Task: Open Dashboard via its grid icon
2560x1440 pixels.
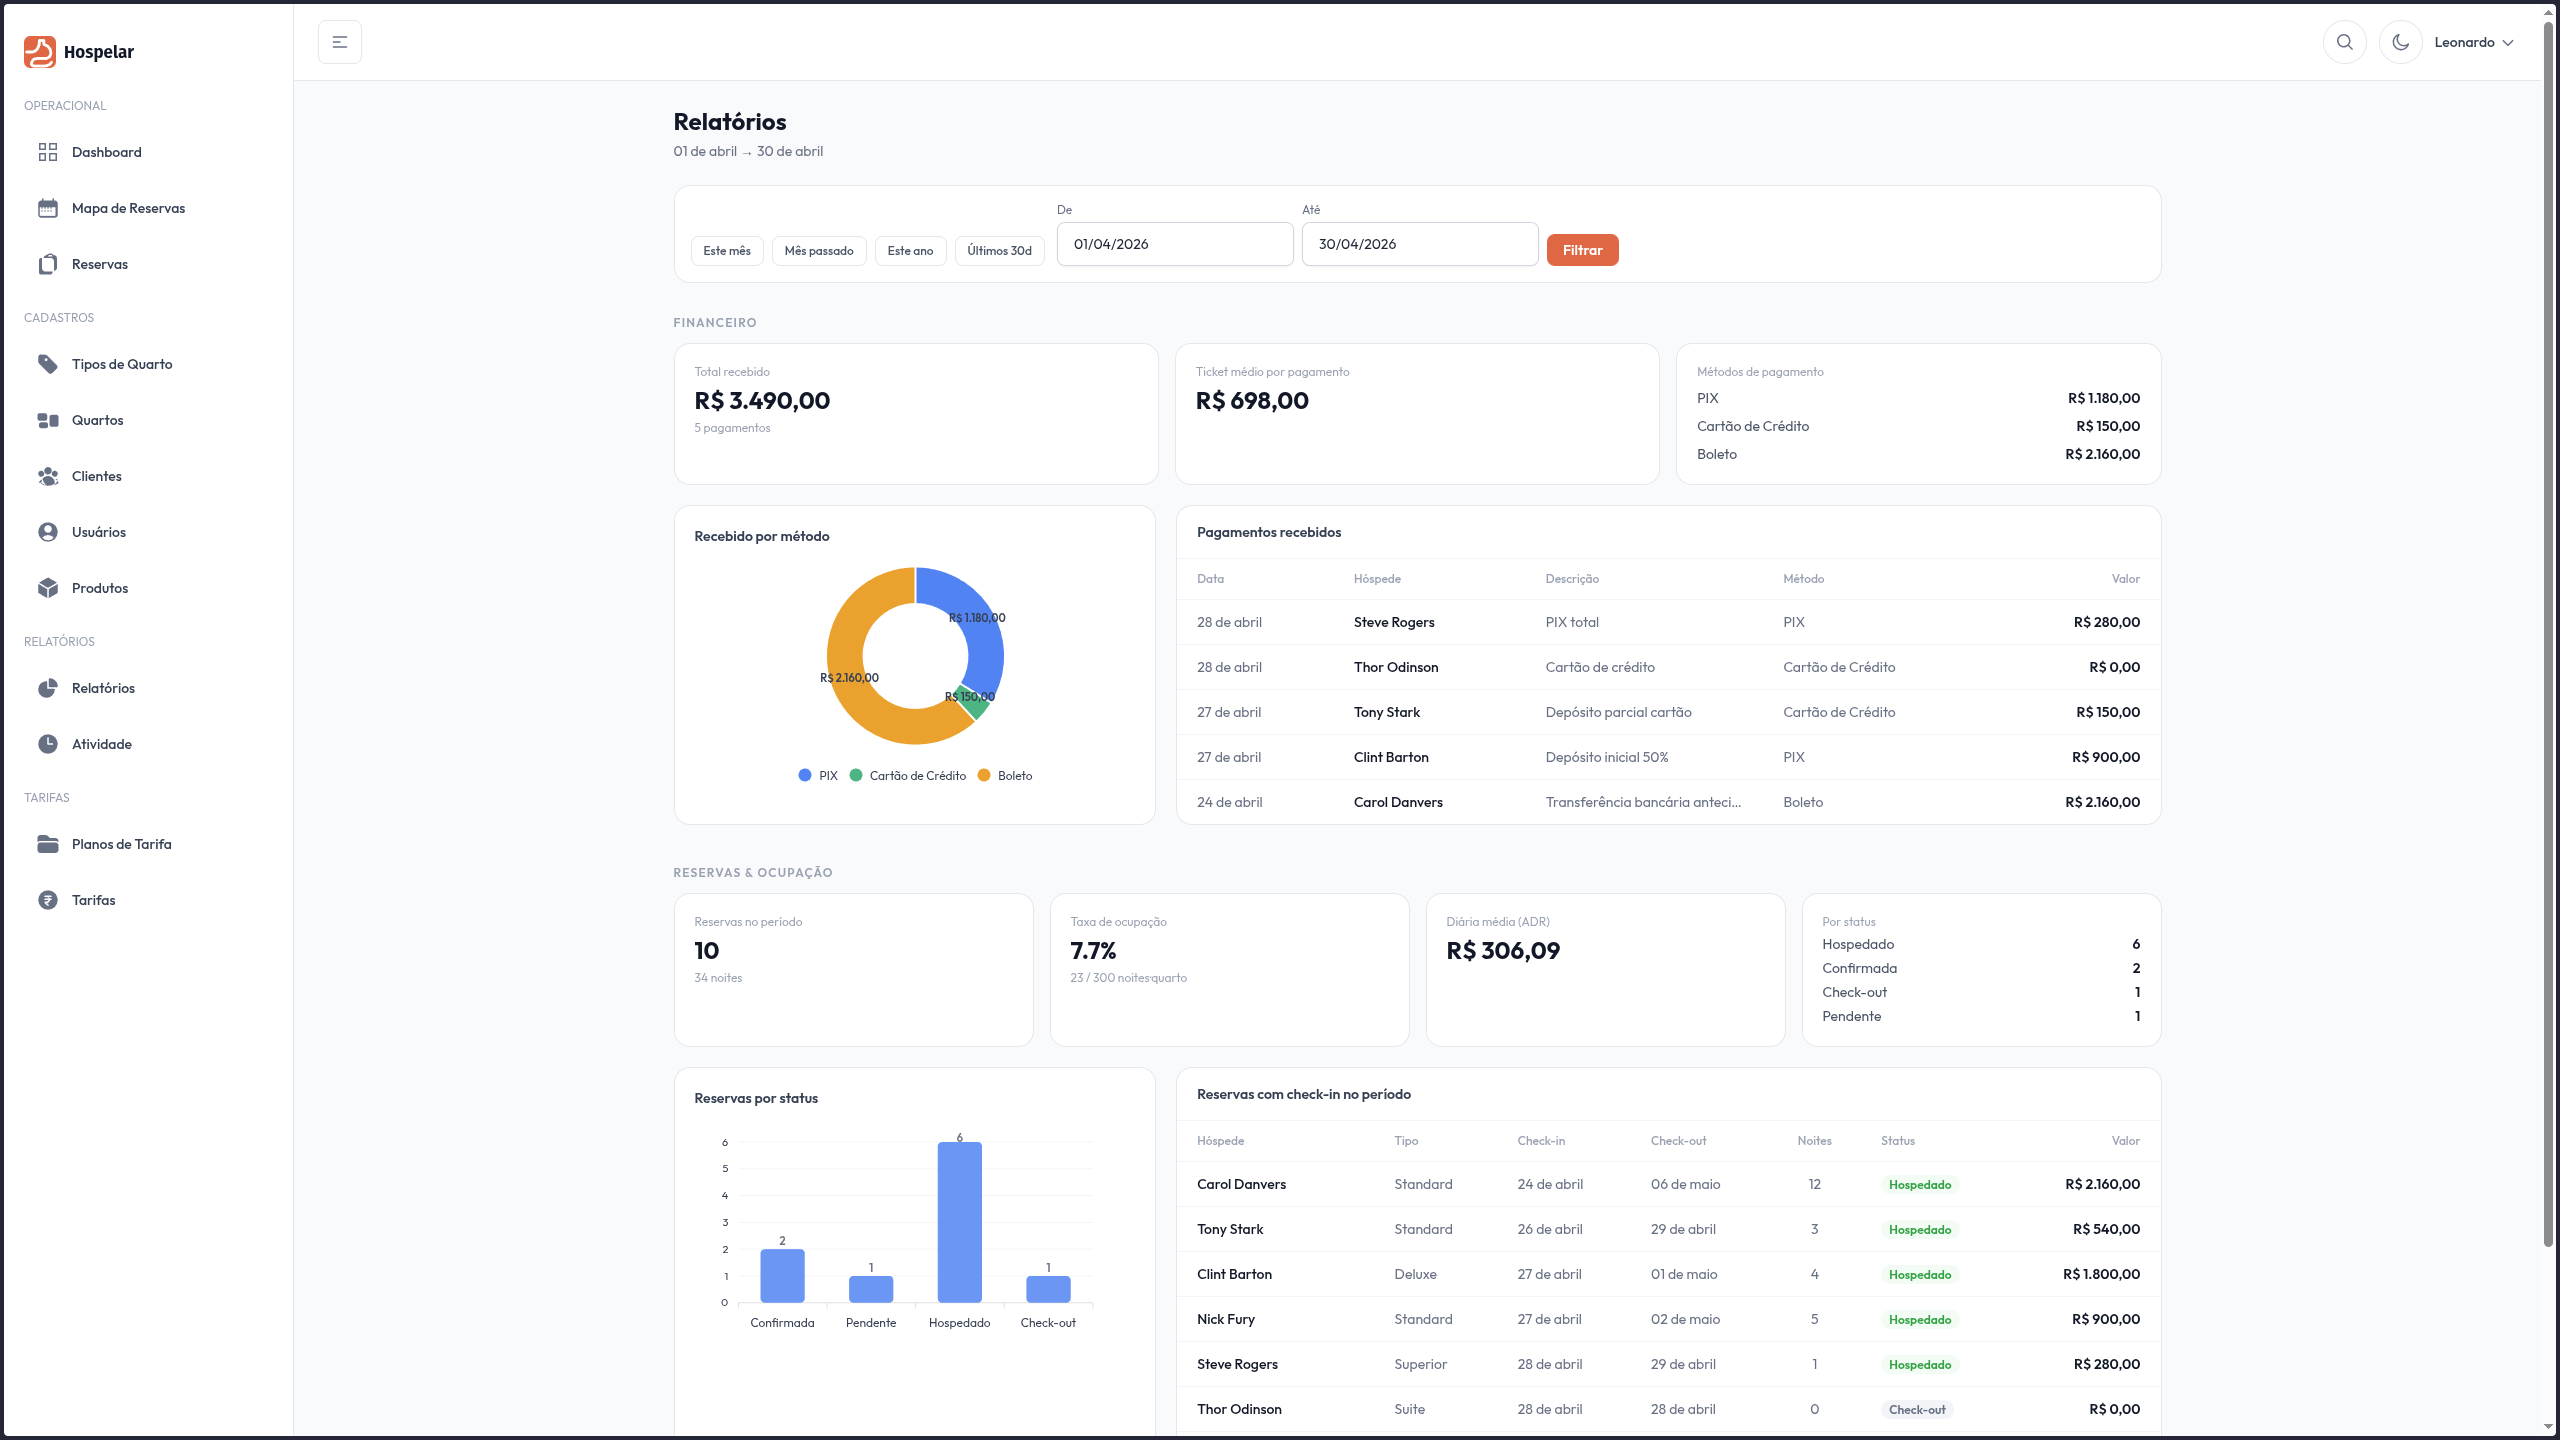Action: 48,152
